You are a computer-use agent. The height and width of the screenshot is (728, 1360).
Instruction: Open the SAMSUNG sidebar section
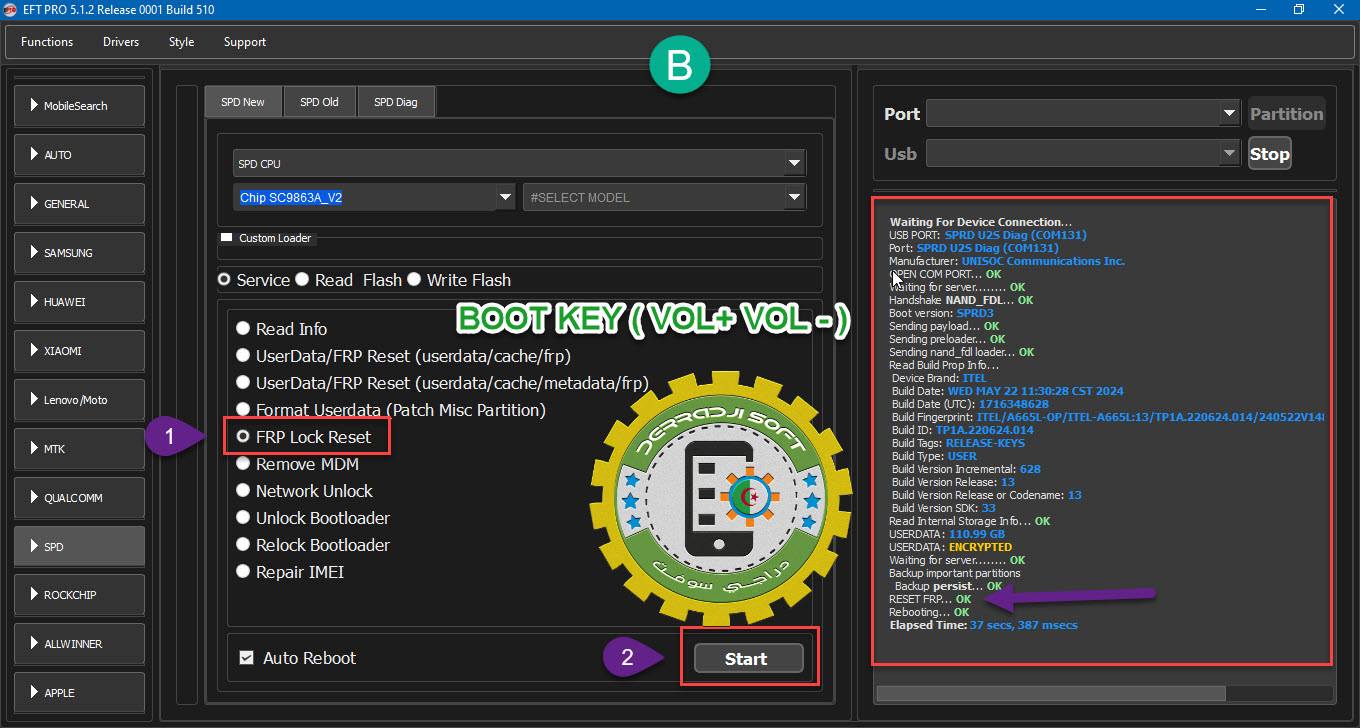(x=79, y=253)
